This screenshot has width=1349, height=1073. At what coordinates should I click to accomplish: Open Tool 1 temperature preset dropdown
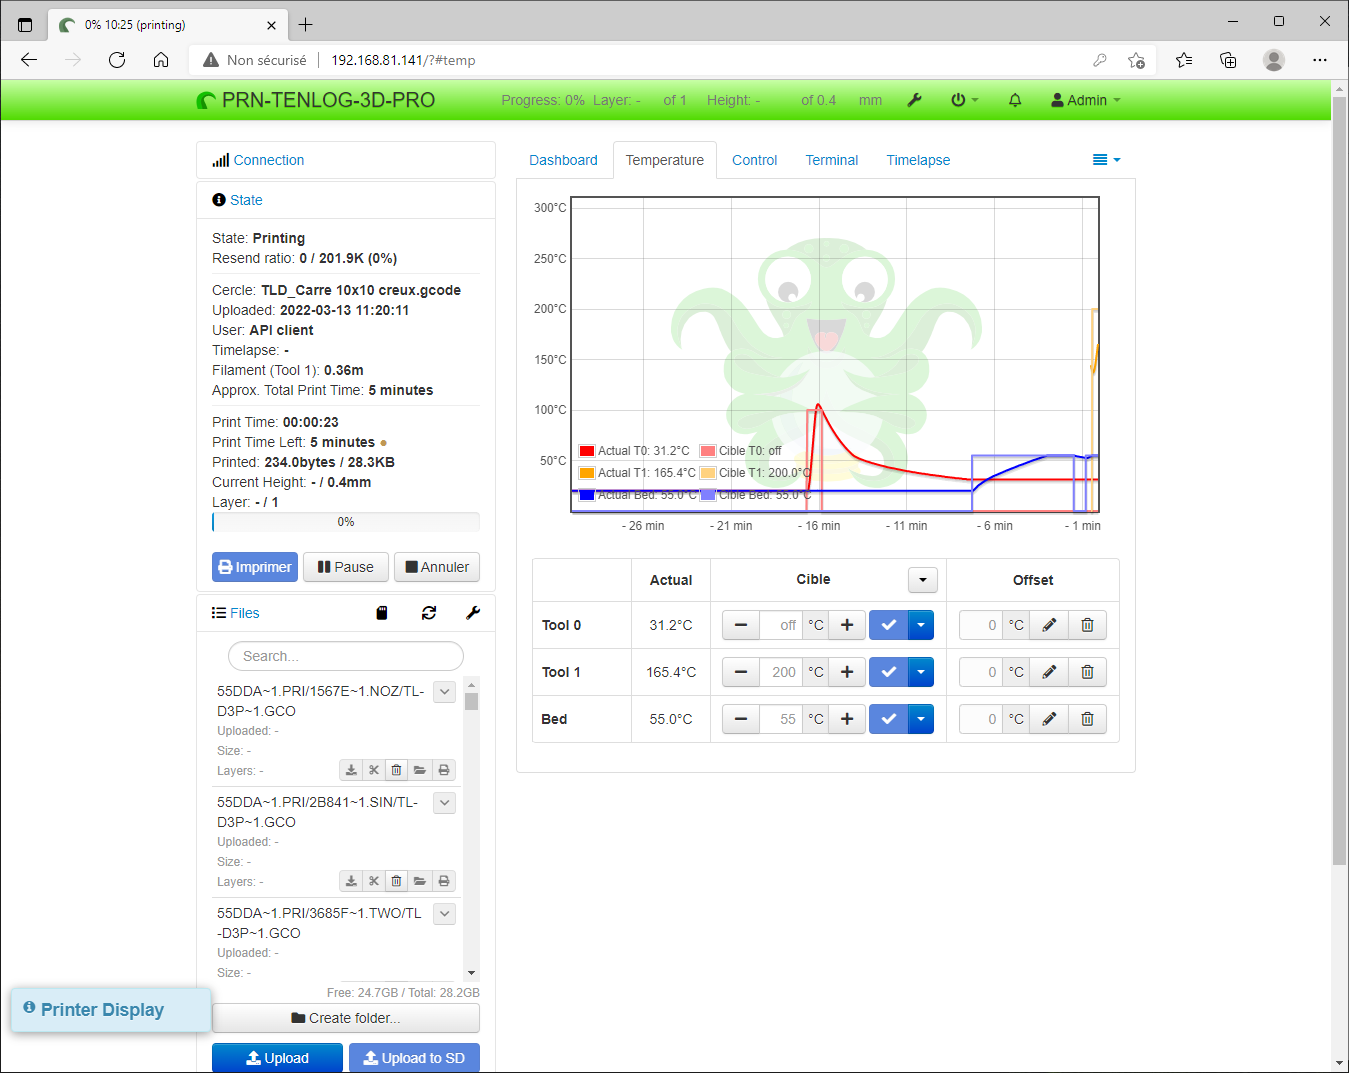921,672
